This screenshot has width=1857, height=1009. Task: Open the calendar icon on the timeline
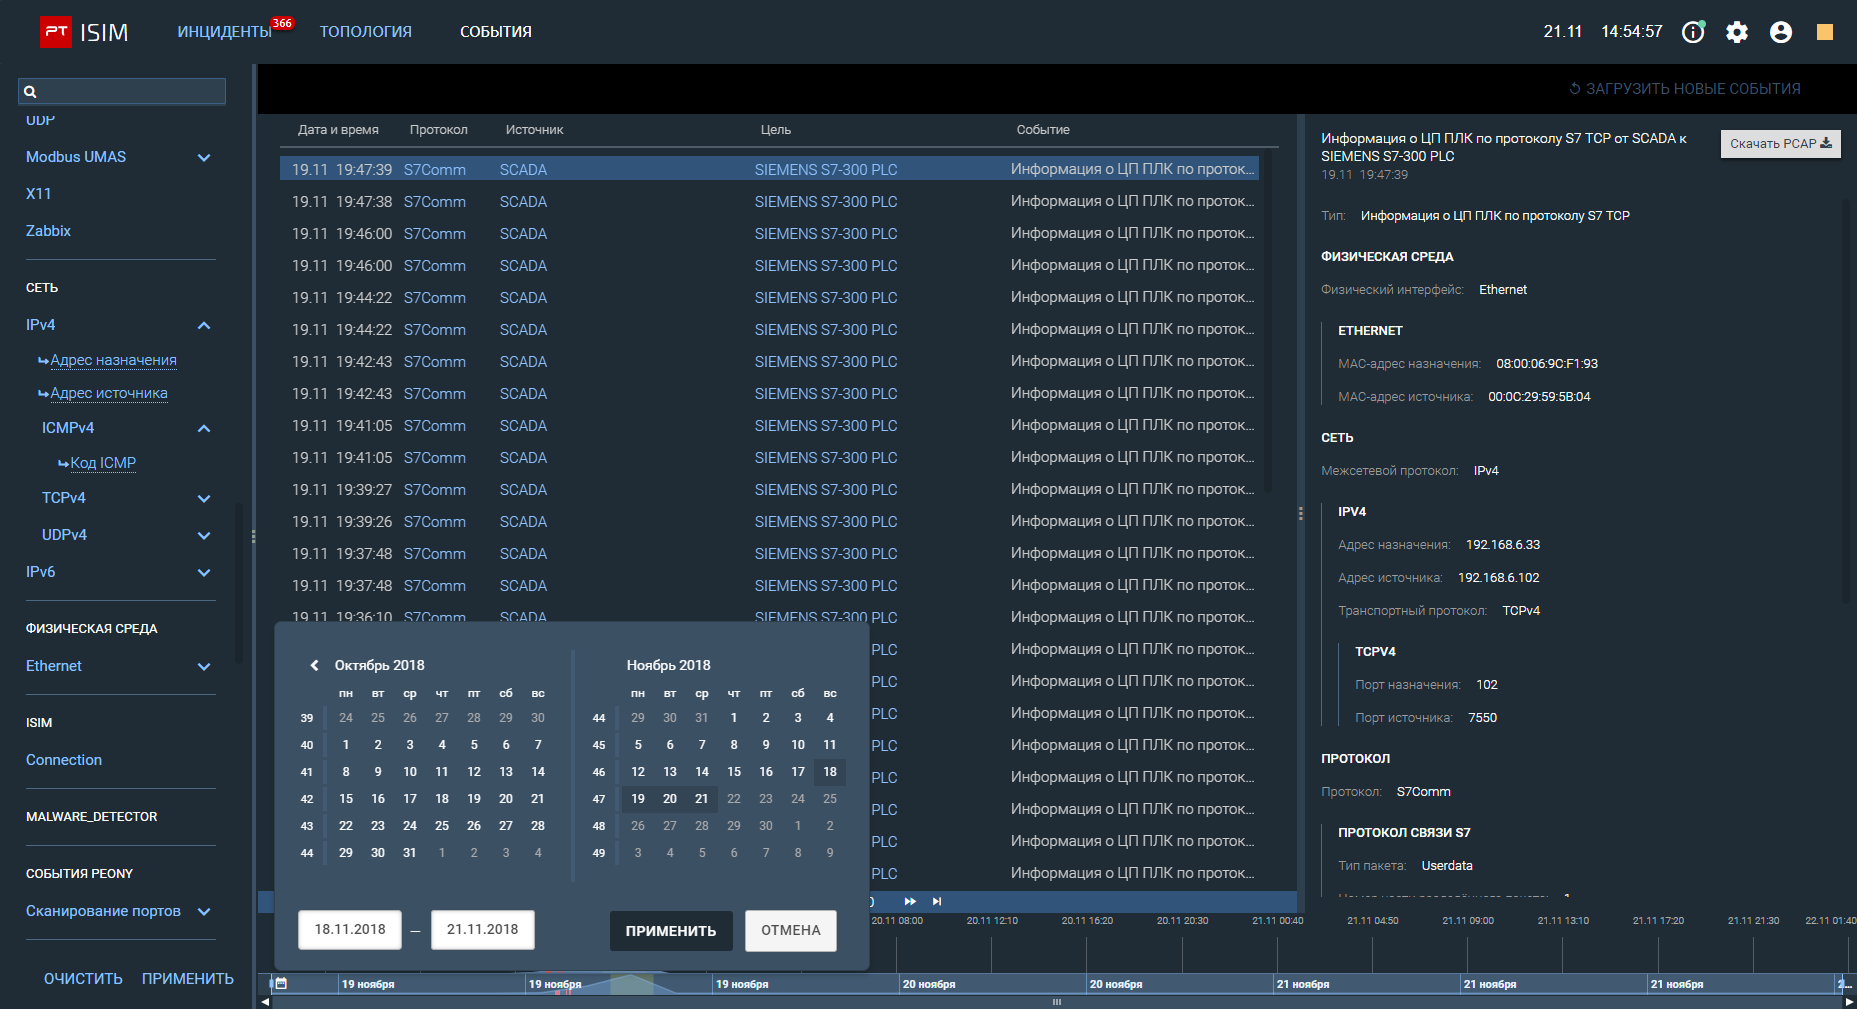coord(281,984)
